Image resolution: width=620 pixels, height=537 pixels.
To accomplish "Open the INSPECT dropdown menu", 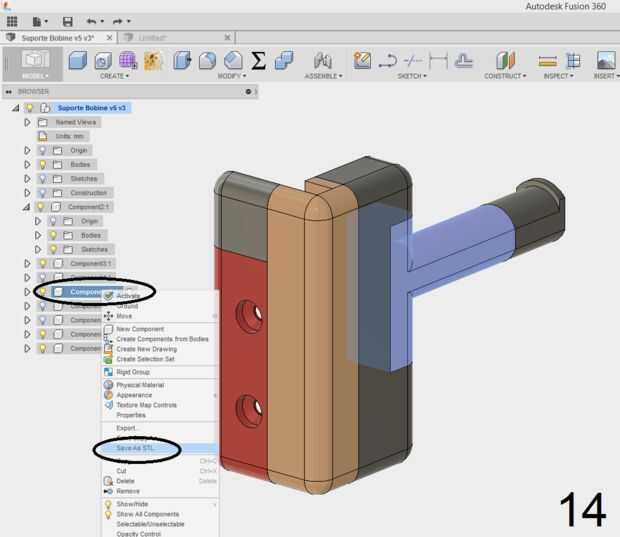I will click(x=558, y=76).
